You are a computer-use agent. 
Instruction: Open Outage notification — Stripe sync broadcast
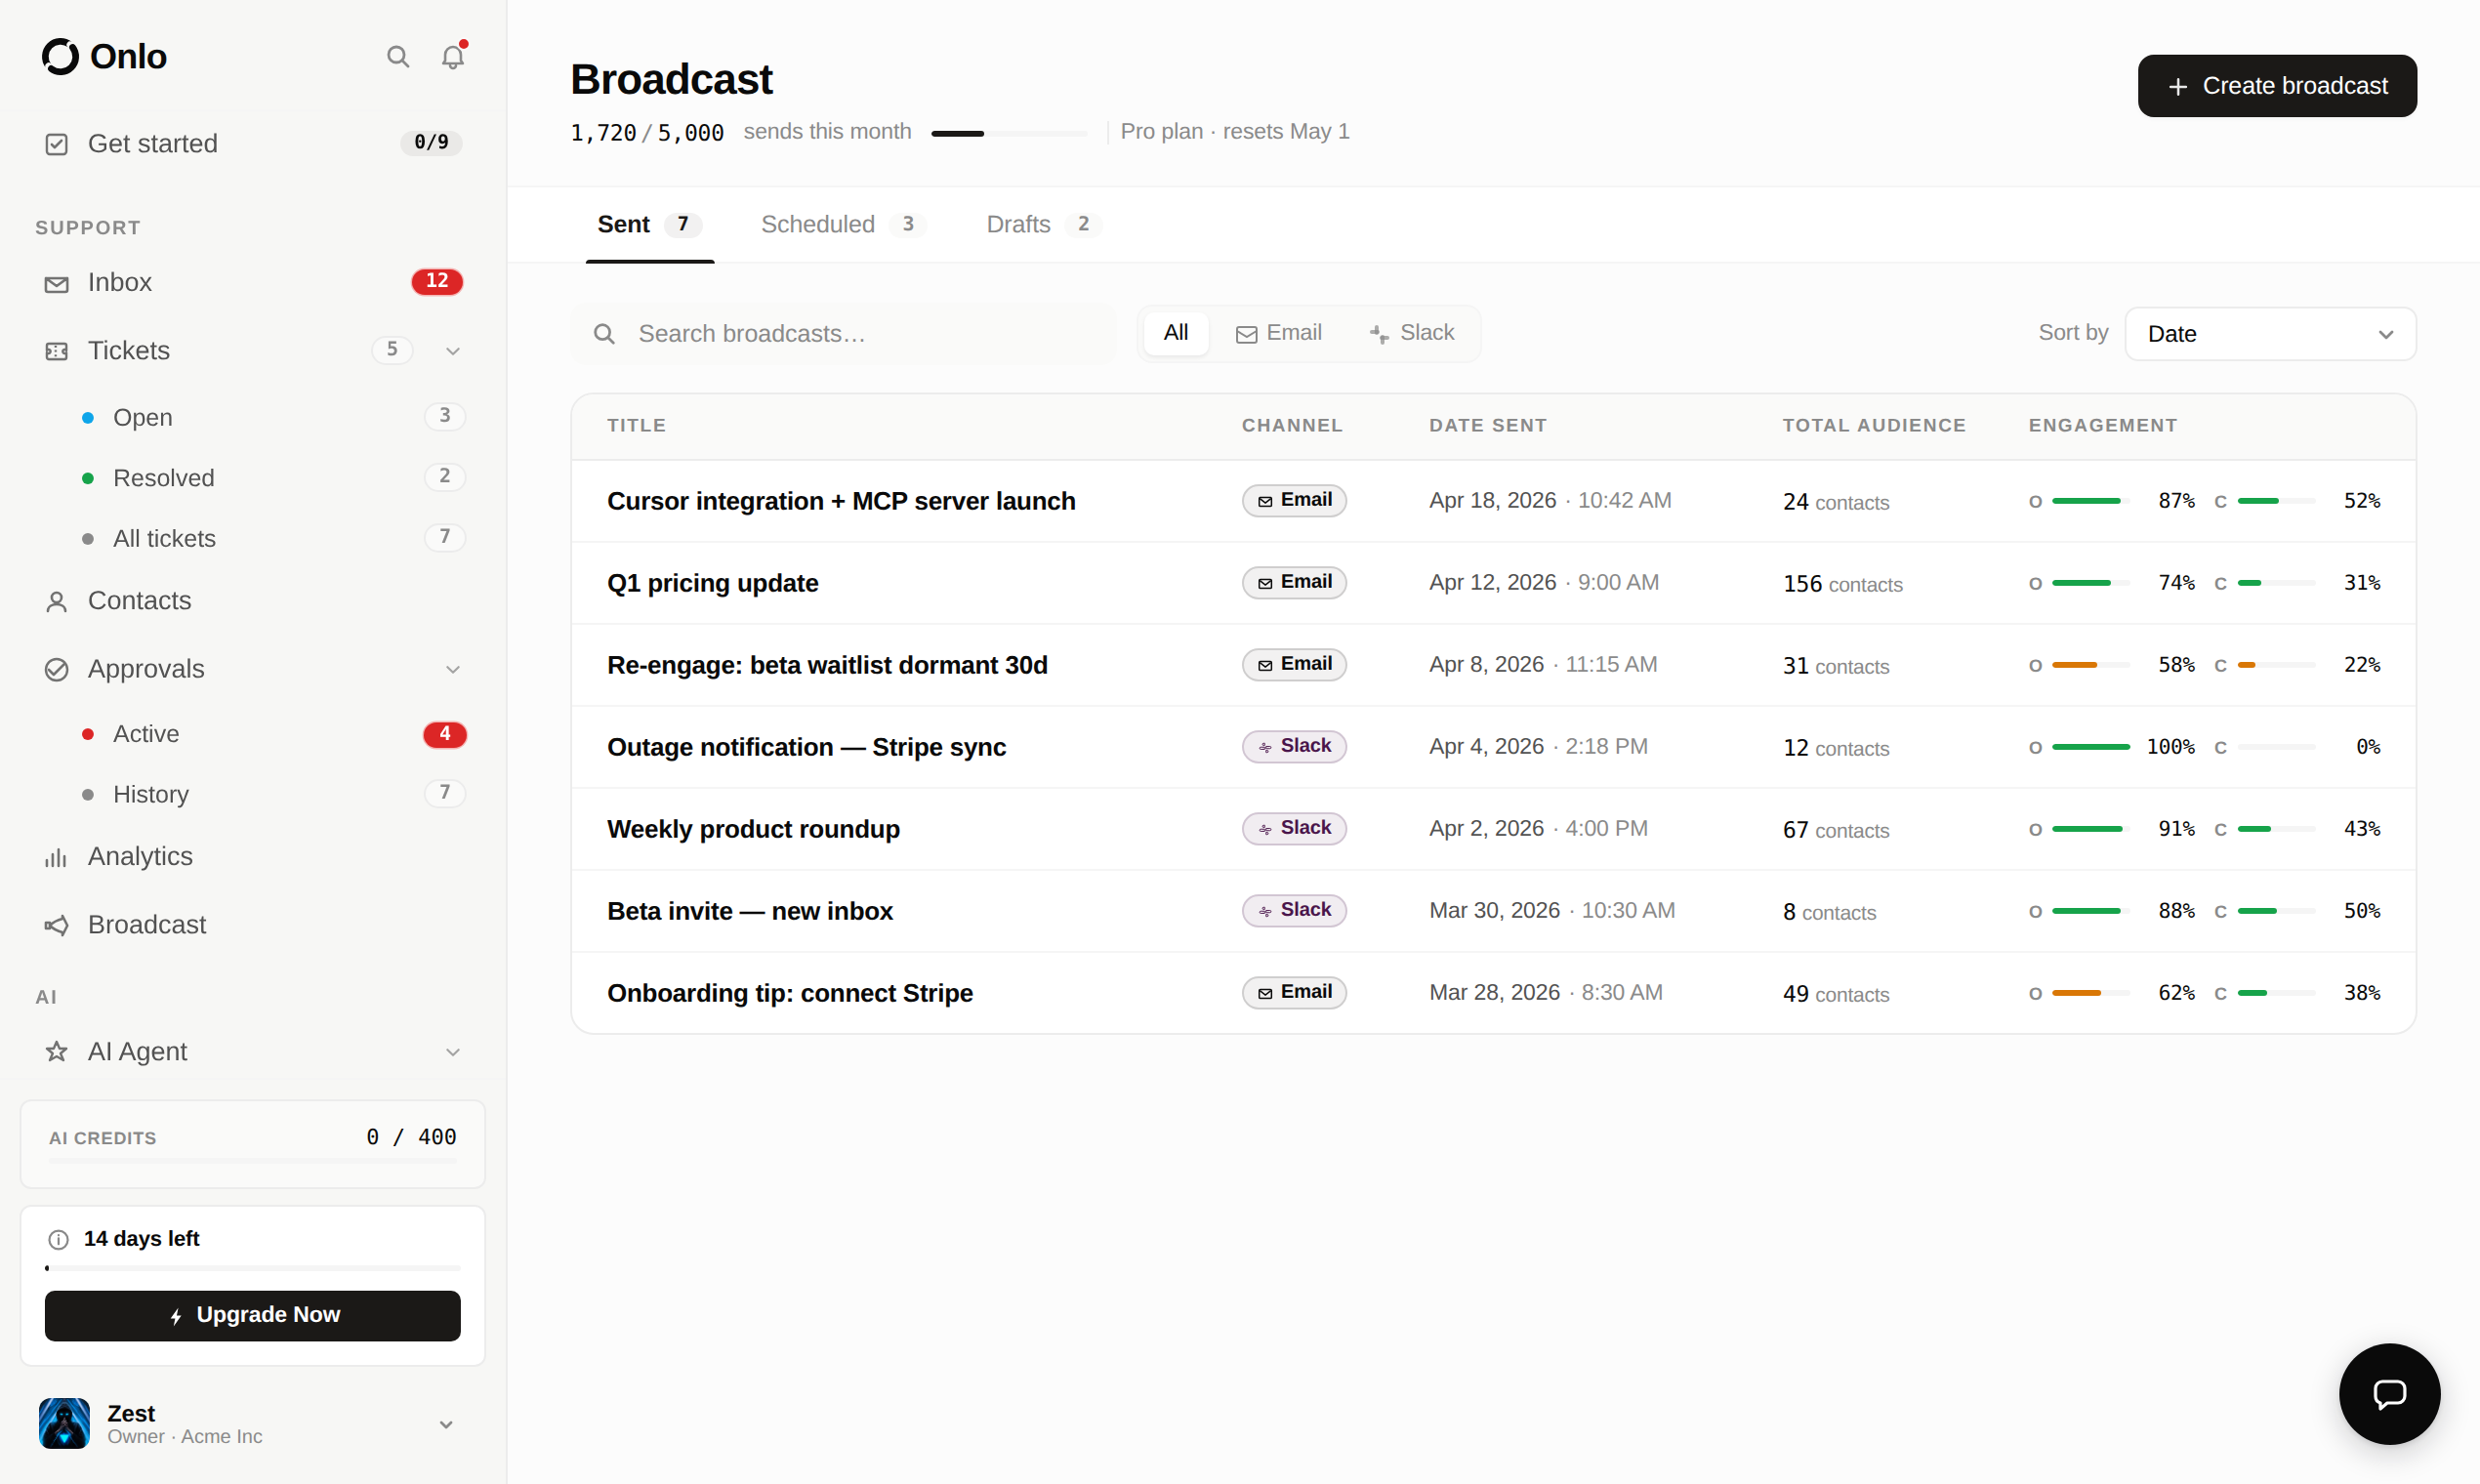click(x=806, y=747)
